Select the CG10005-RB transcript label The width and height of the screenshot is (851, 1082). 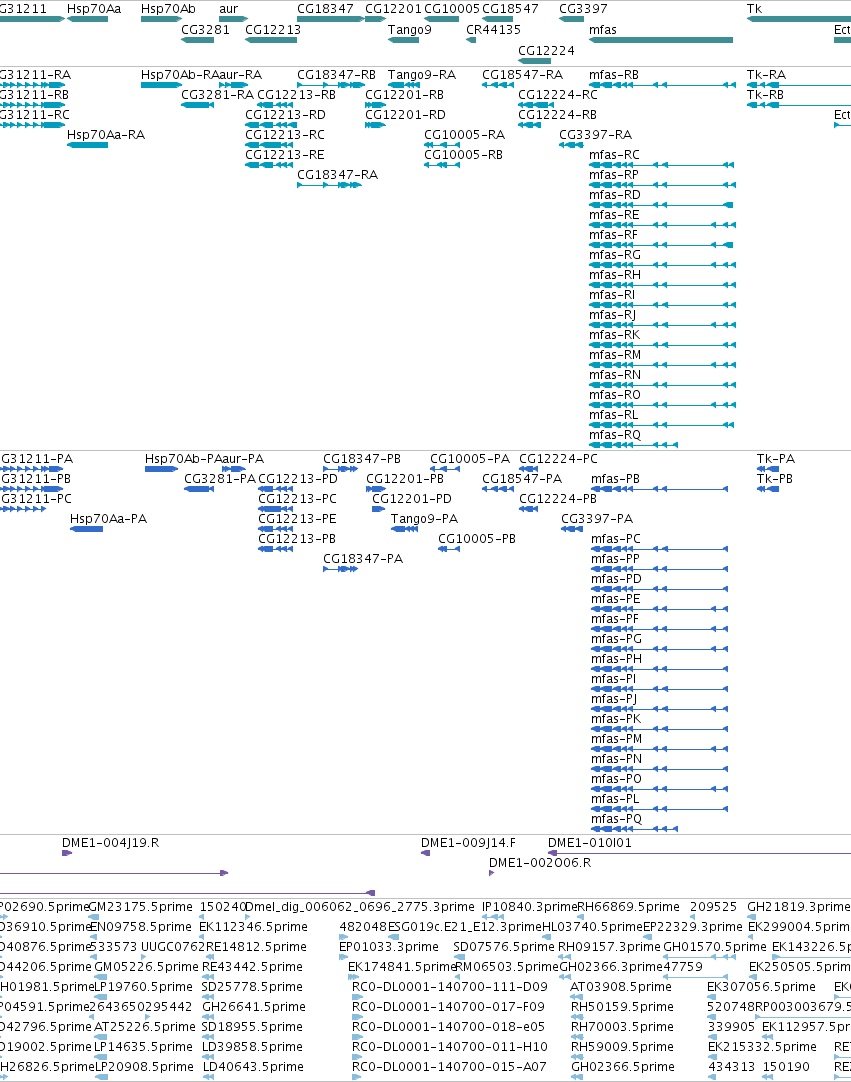tap(463, 155)
